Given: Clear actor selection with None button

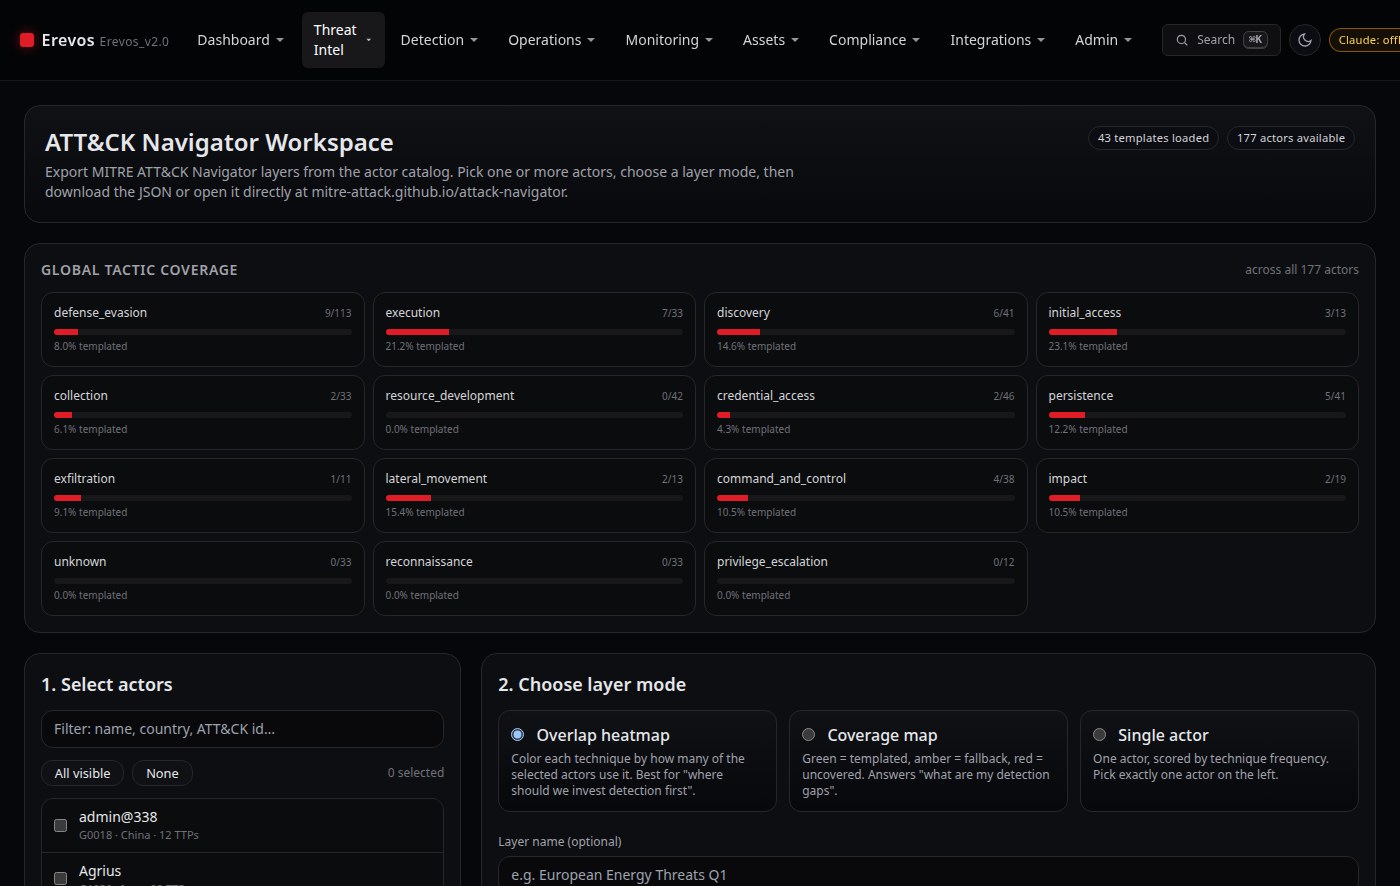Looking at the screenshot, I should click(162, 773).
